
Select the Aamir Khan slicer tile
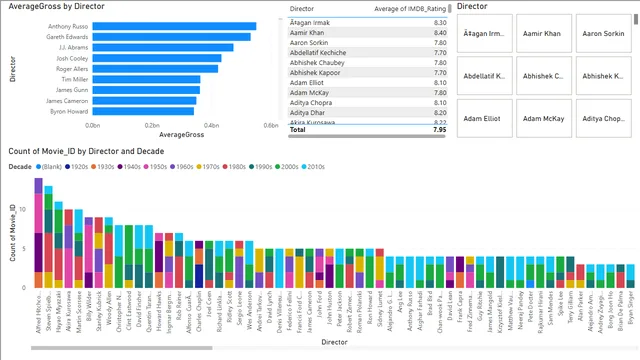tap(544, 33)
